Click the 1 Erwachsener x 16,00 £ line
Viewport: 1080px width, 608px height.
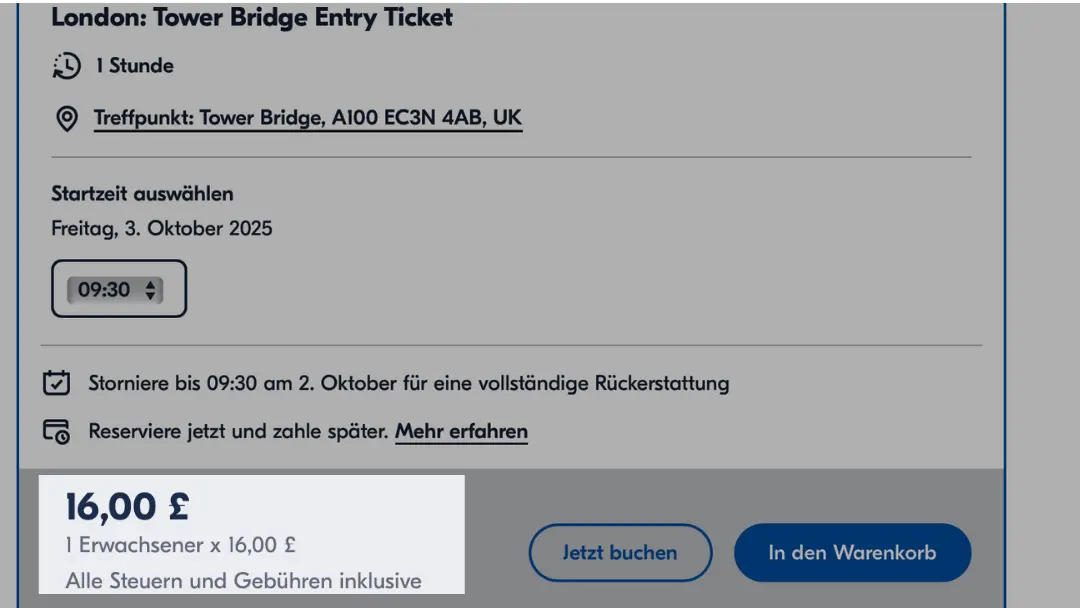tap(180, 546)
